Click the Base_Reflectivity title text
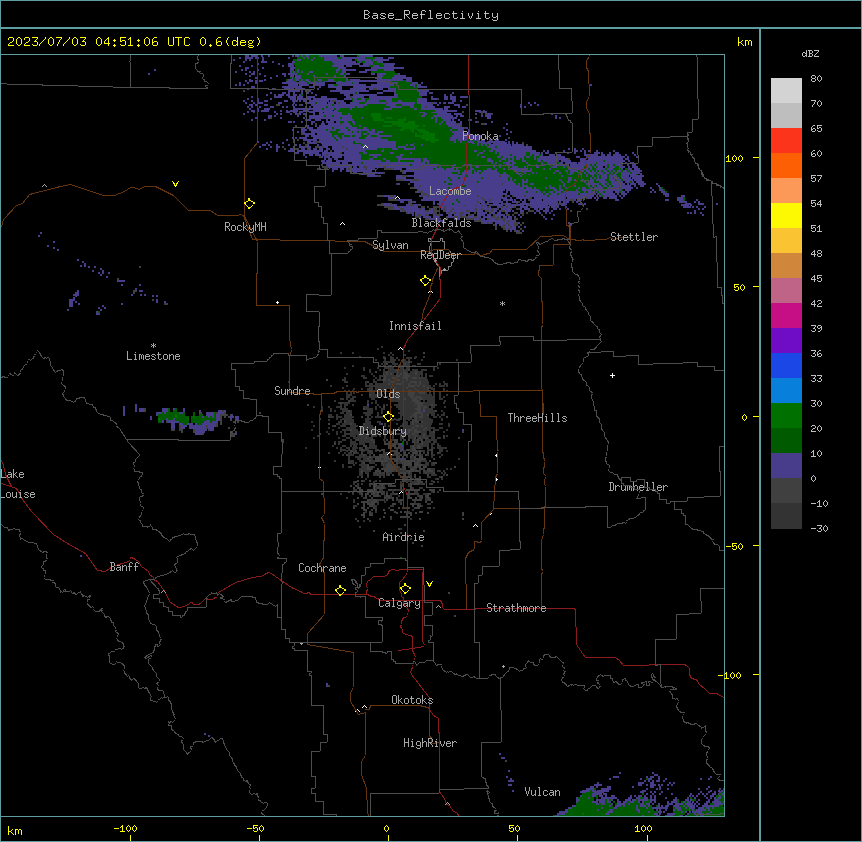 point(431,15)
